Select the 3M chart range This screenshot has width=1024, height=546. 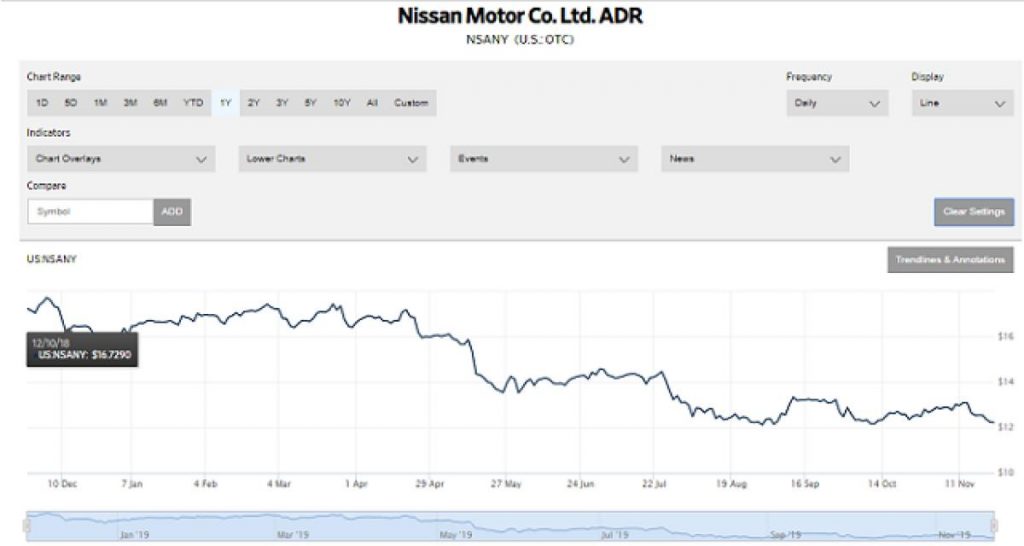point(130,103)
